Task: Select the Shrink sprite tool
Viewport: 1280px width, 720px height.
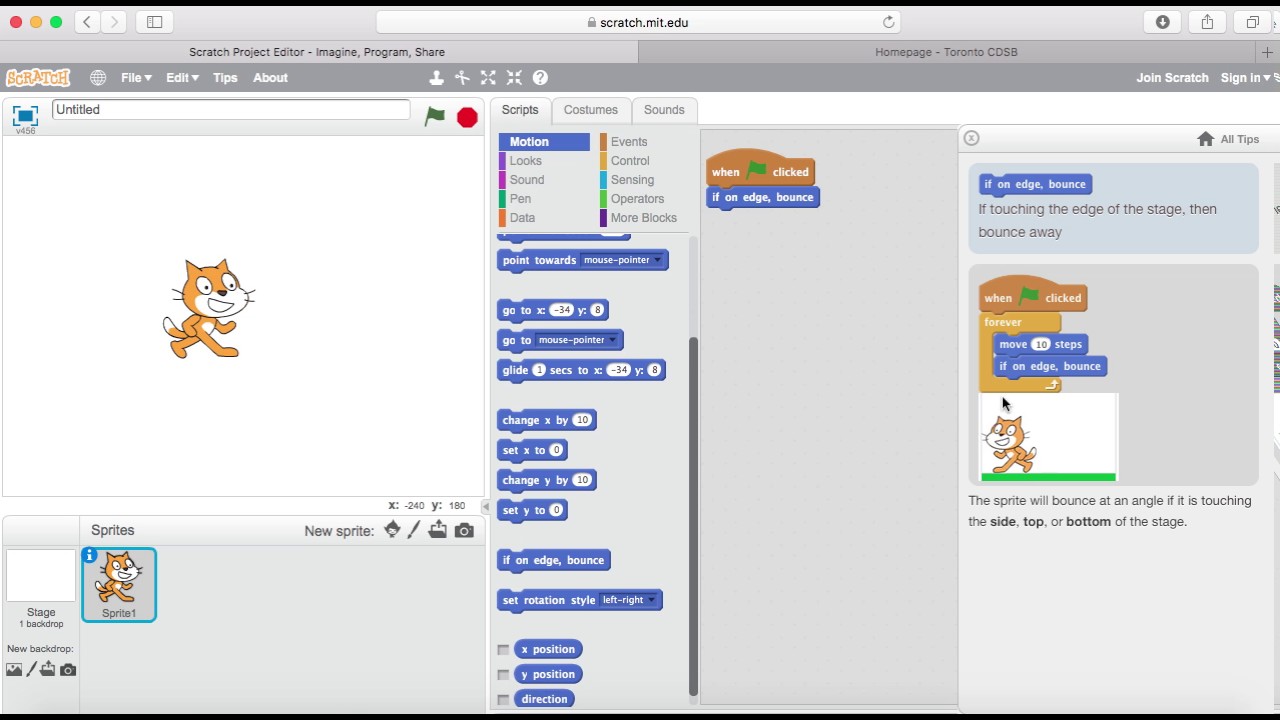Action: pos(514,77)
